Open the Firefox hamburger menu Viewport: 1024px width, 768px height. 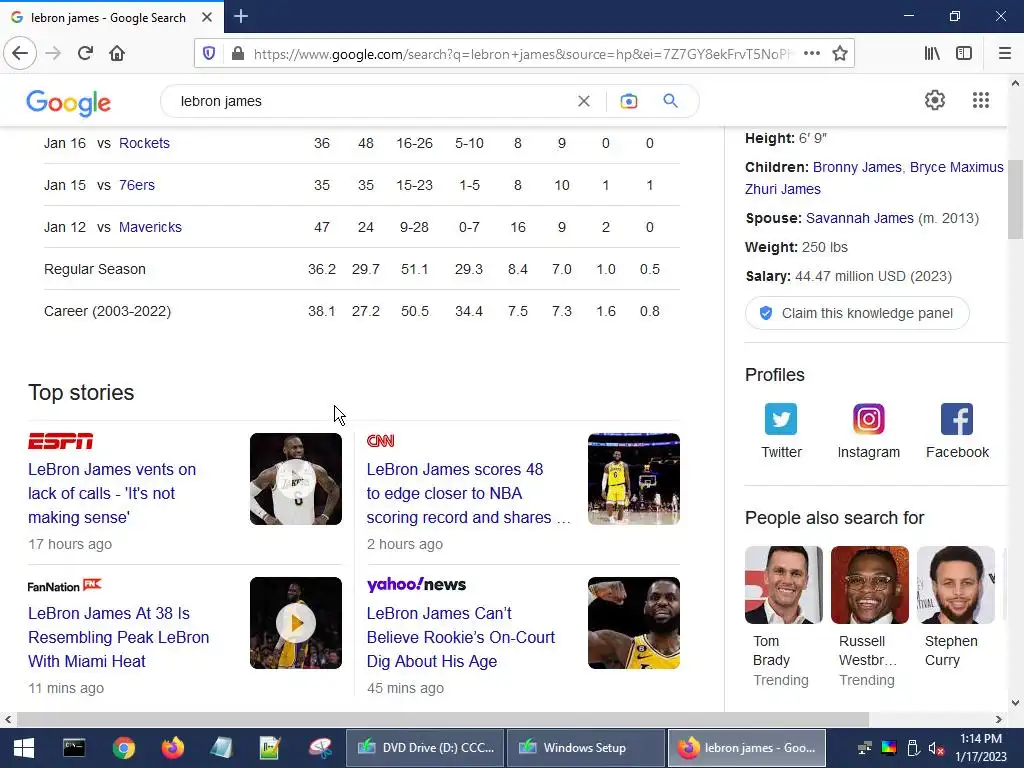[1005, 54]
